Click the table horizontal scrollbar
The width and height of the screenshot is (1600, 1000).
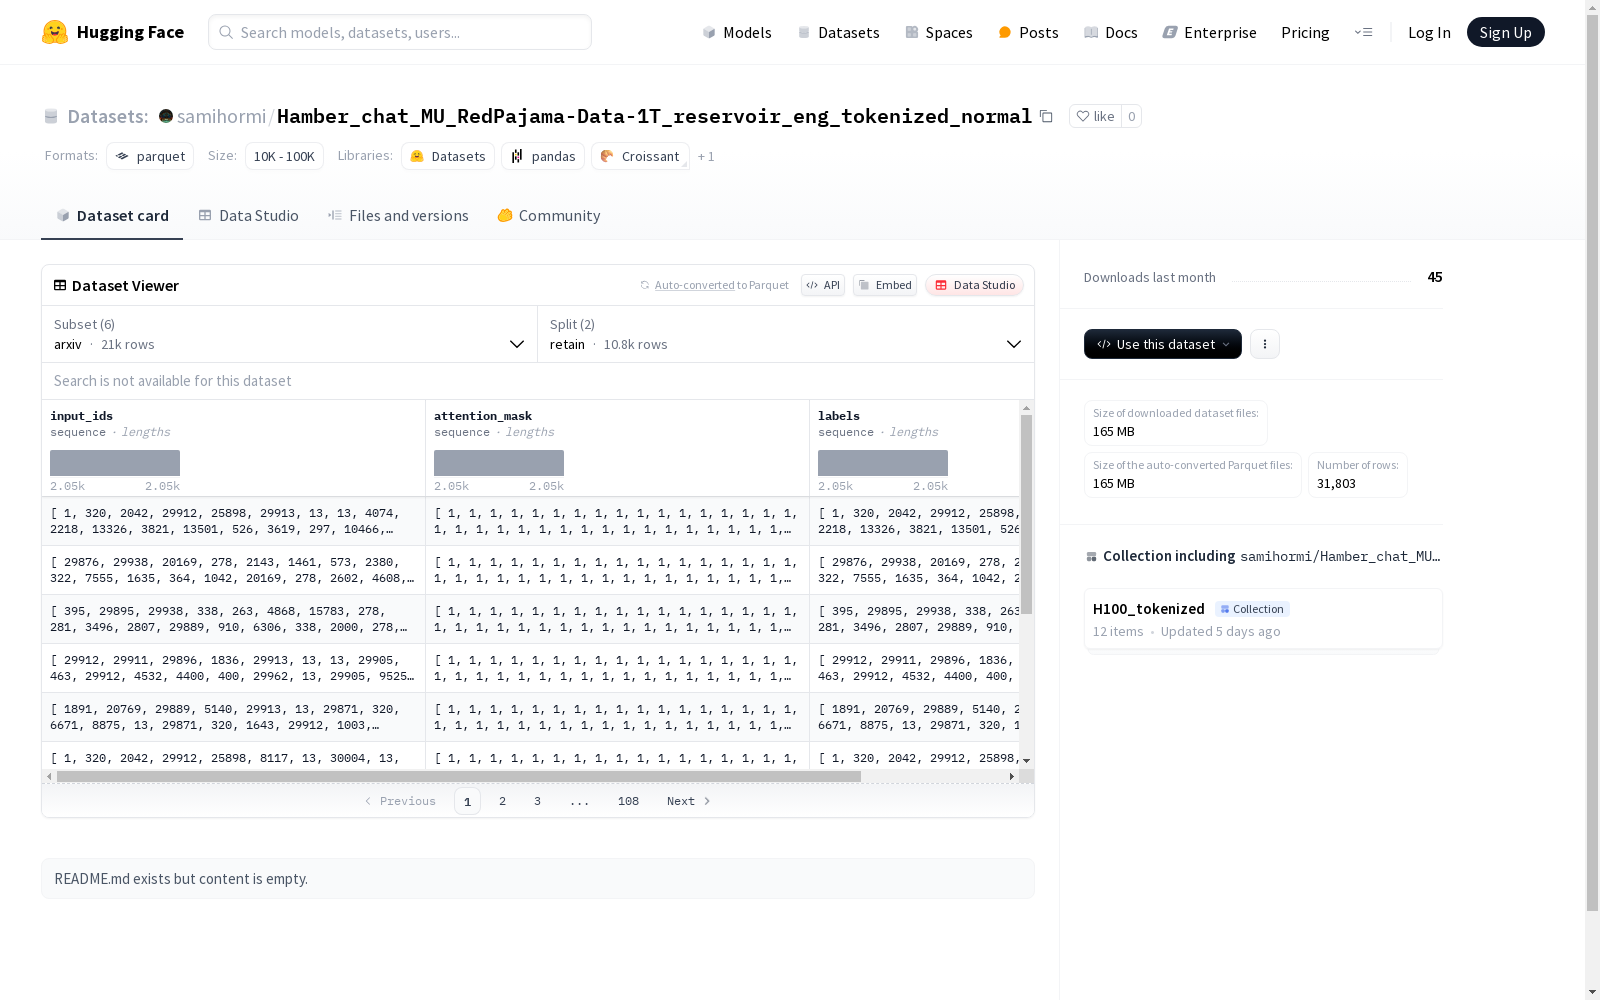459,776
